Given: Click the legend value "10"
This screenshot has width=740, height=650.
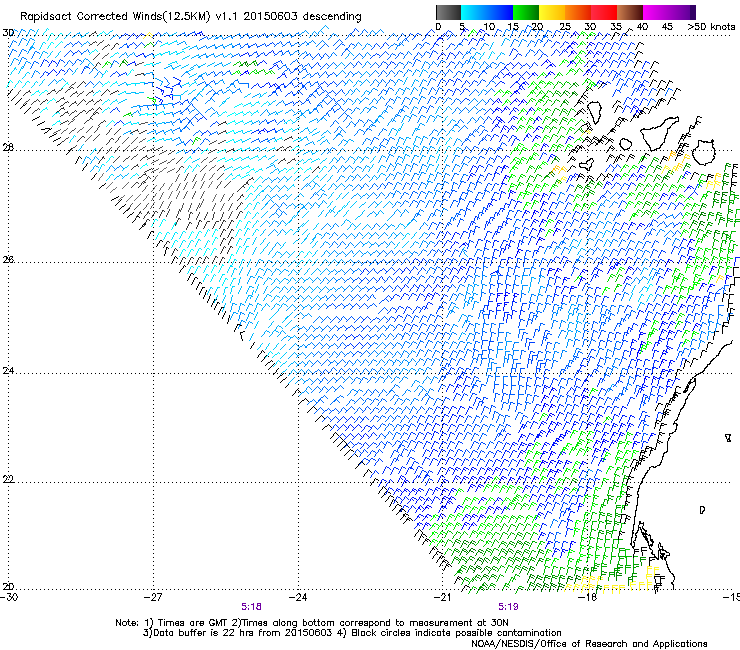Looking at the screenshot, I should pos(489,27).
